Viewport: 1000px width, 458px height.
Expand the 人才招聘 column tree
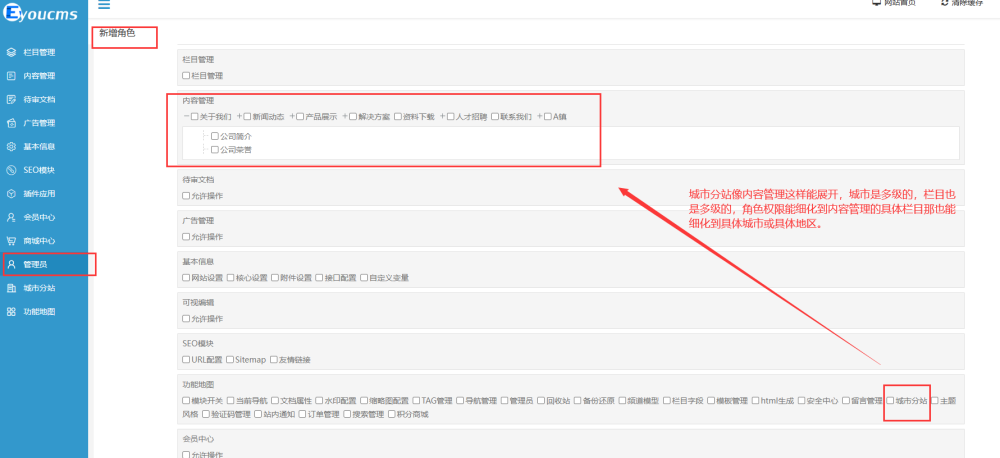(442, 117)
